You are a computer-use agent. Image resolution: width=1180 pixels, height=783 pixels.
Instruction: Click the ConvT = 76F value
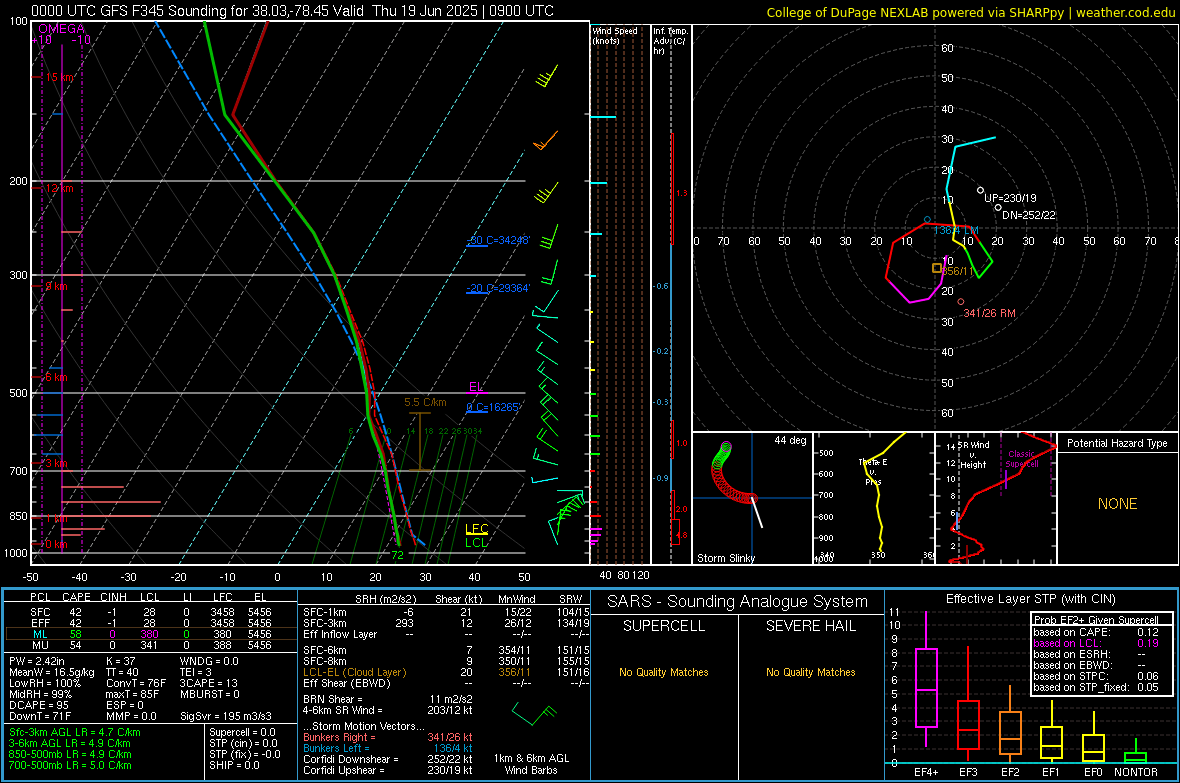coord(136,683)
